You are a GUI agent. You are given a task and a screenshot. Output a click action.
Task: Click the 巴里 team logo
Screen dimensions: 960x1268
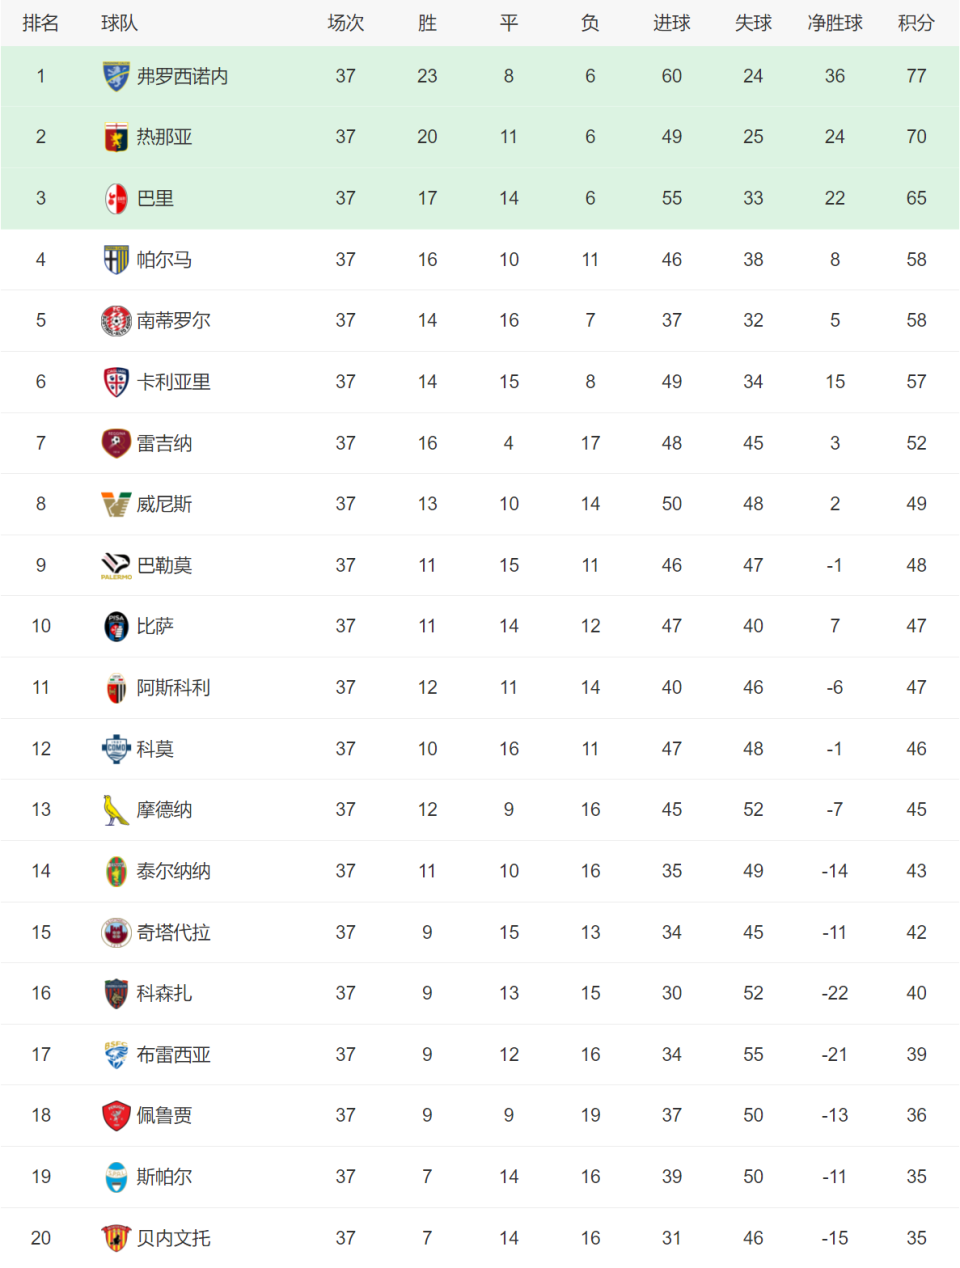tap(116, 198)
